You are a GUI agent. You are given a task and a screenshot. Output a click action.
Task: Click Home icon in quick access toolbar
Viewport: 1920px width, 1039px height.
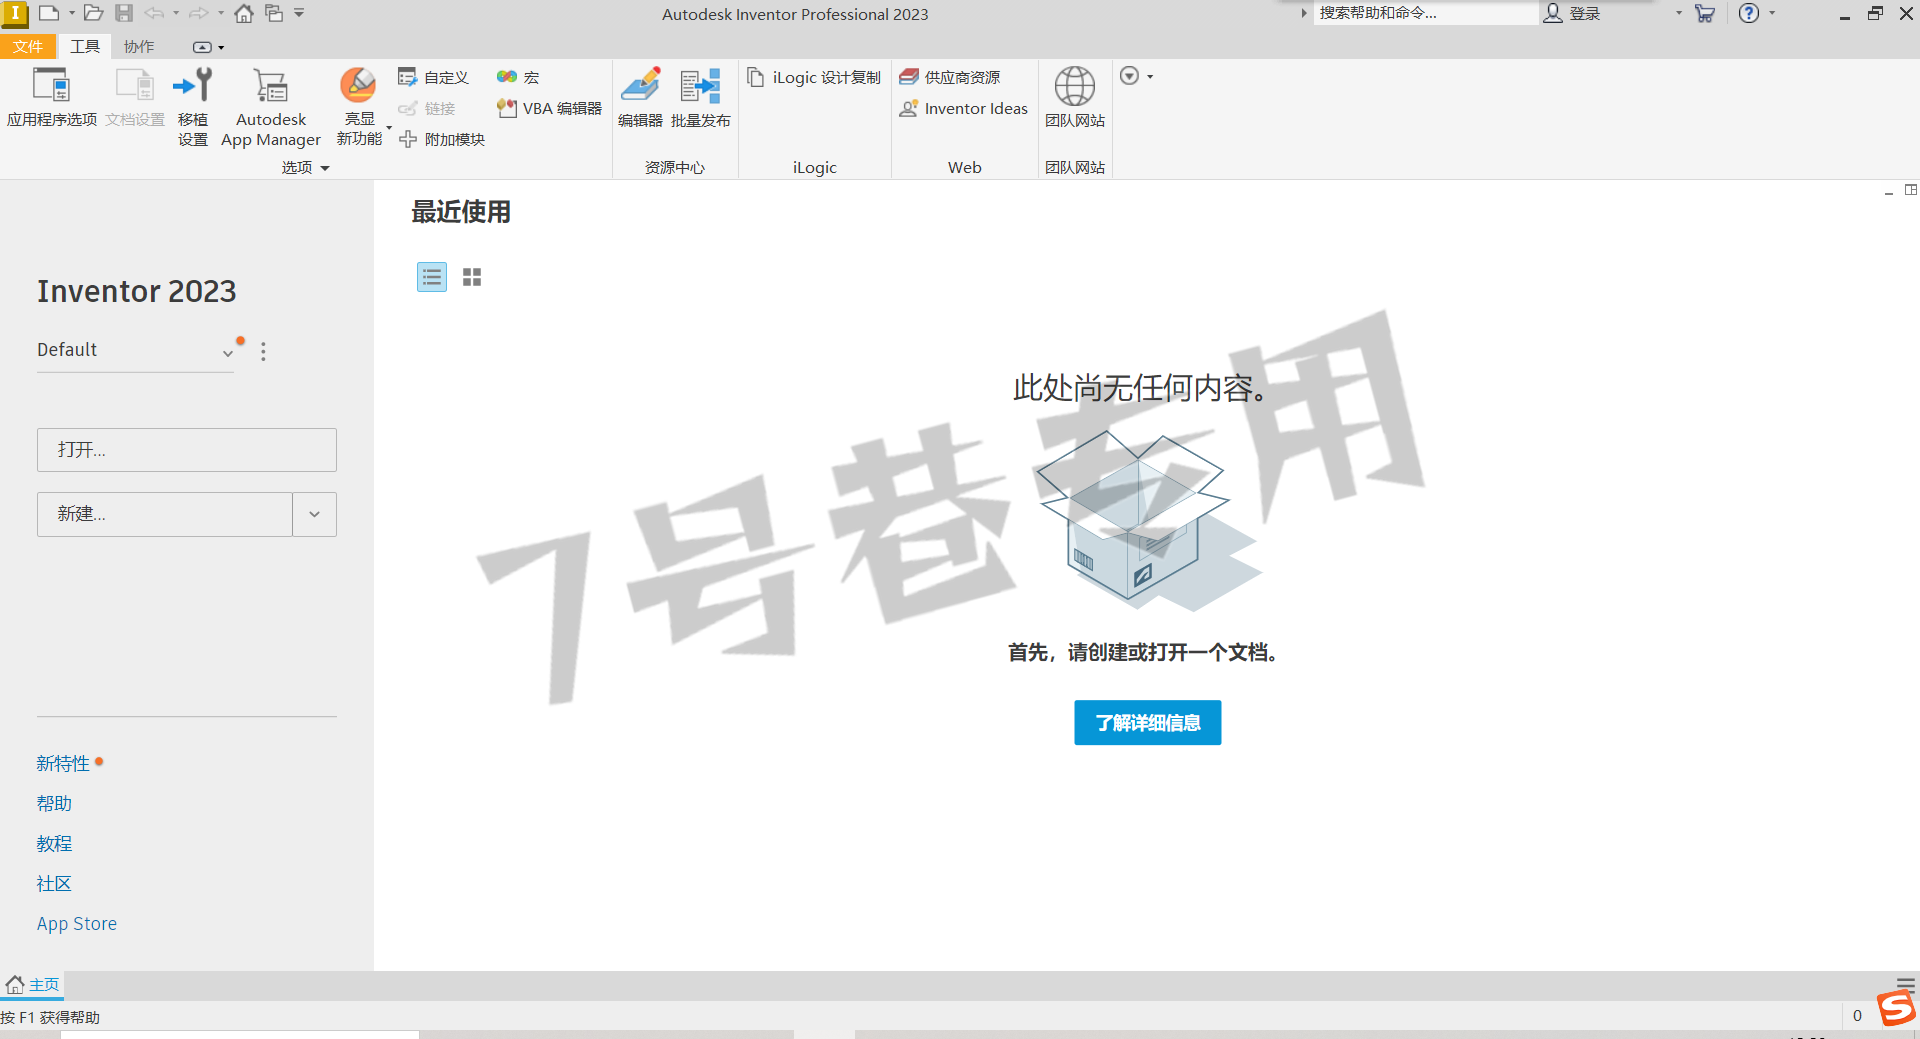pyautogui.click(x=244, y=13)
